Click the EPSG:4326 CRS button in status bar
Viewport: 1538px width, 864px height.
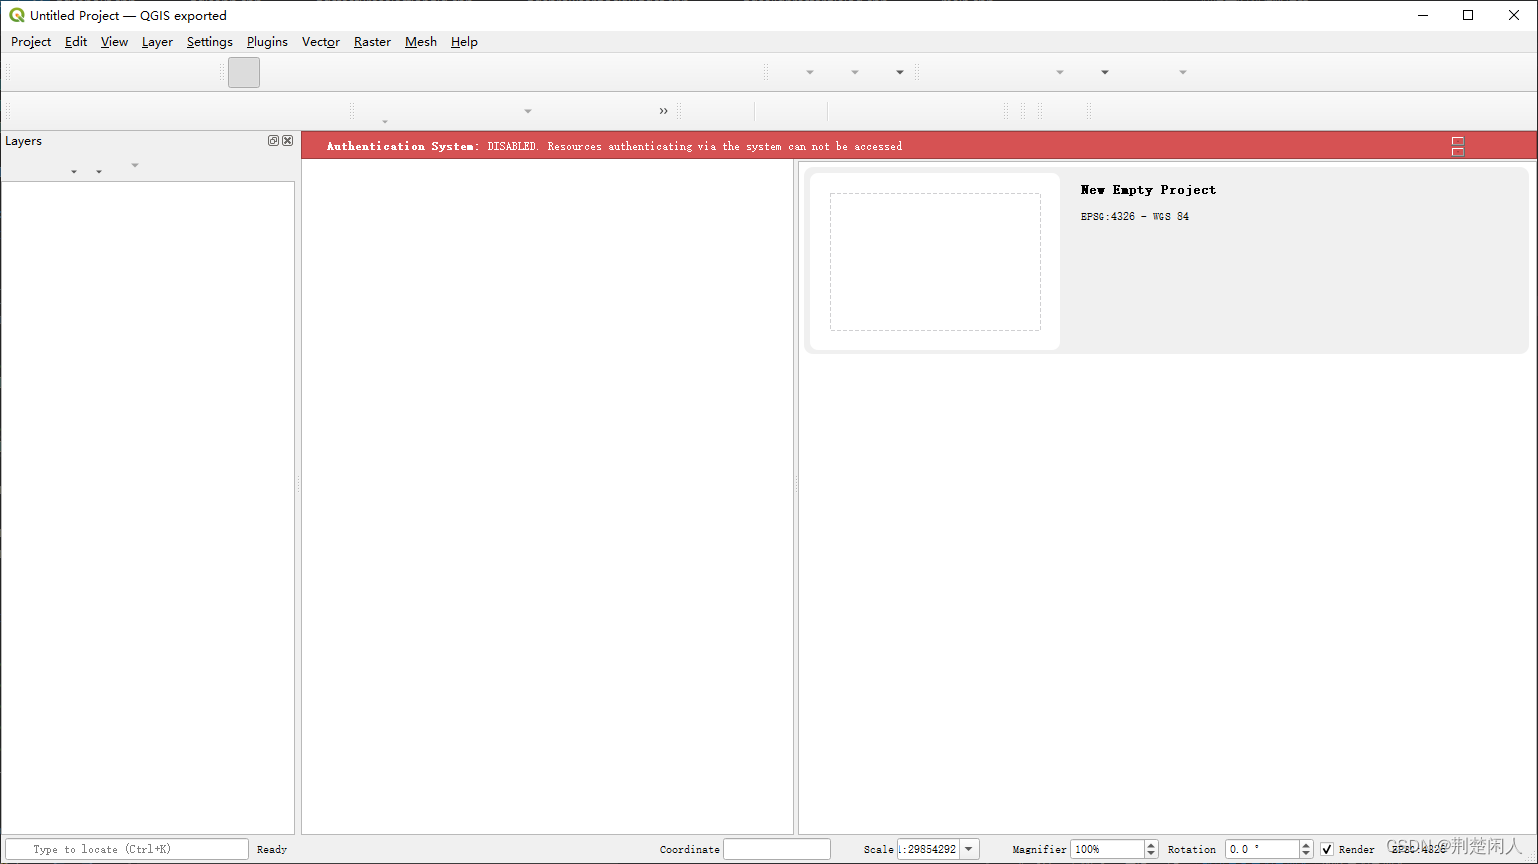1419,849
